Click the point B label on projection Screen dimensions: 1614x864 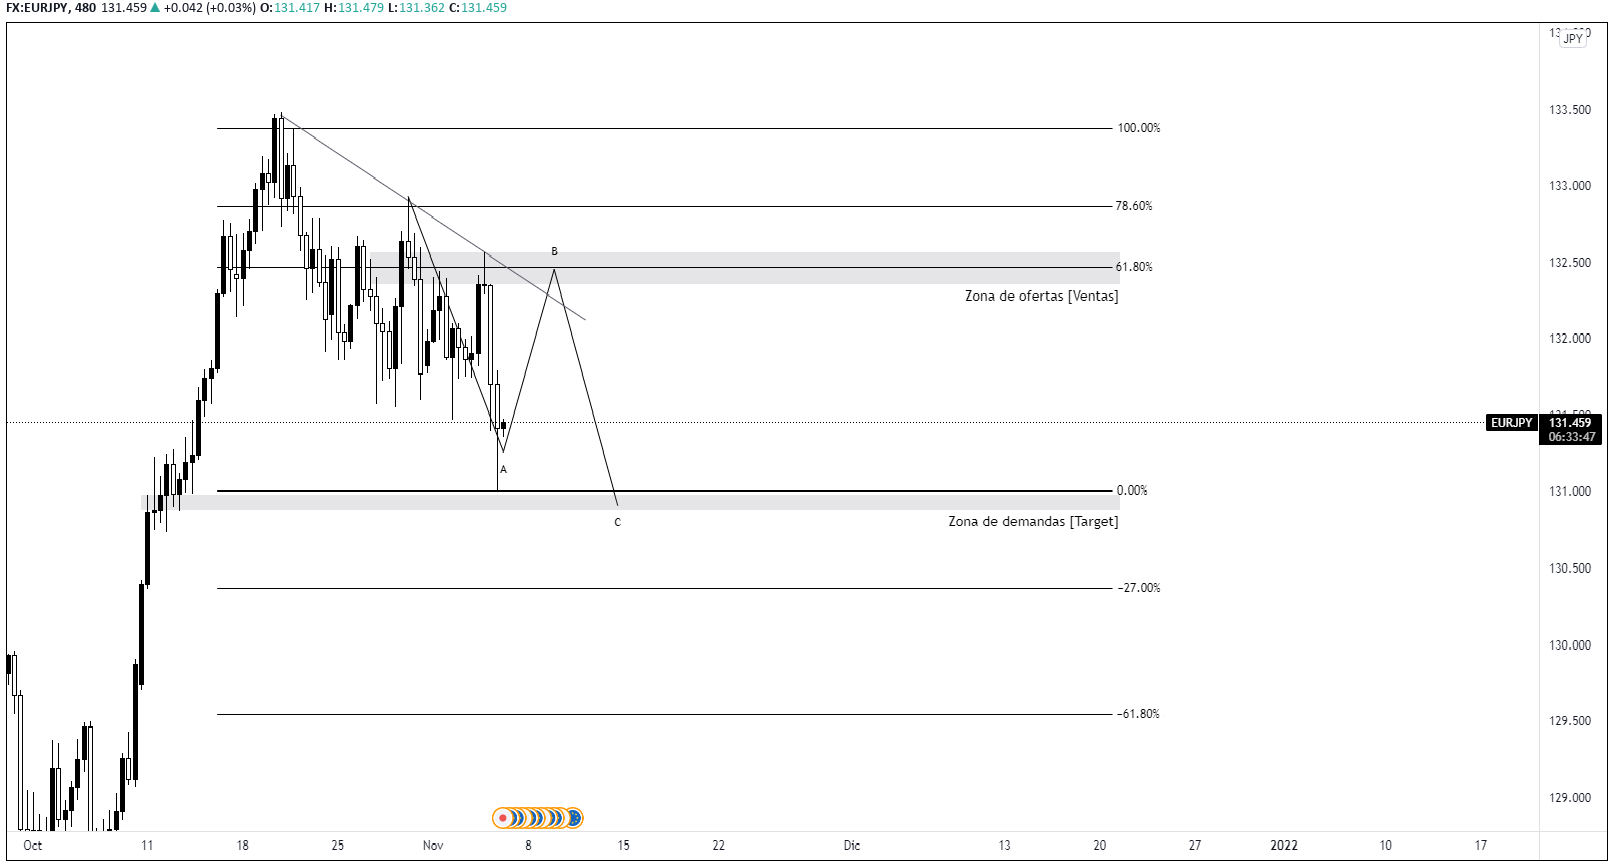[x=555, y=252]
